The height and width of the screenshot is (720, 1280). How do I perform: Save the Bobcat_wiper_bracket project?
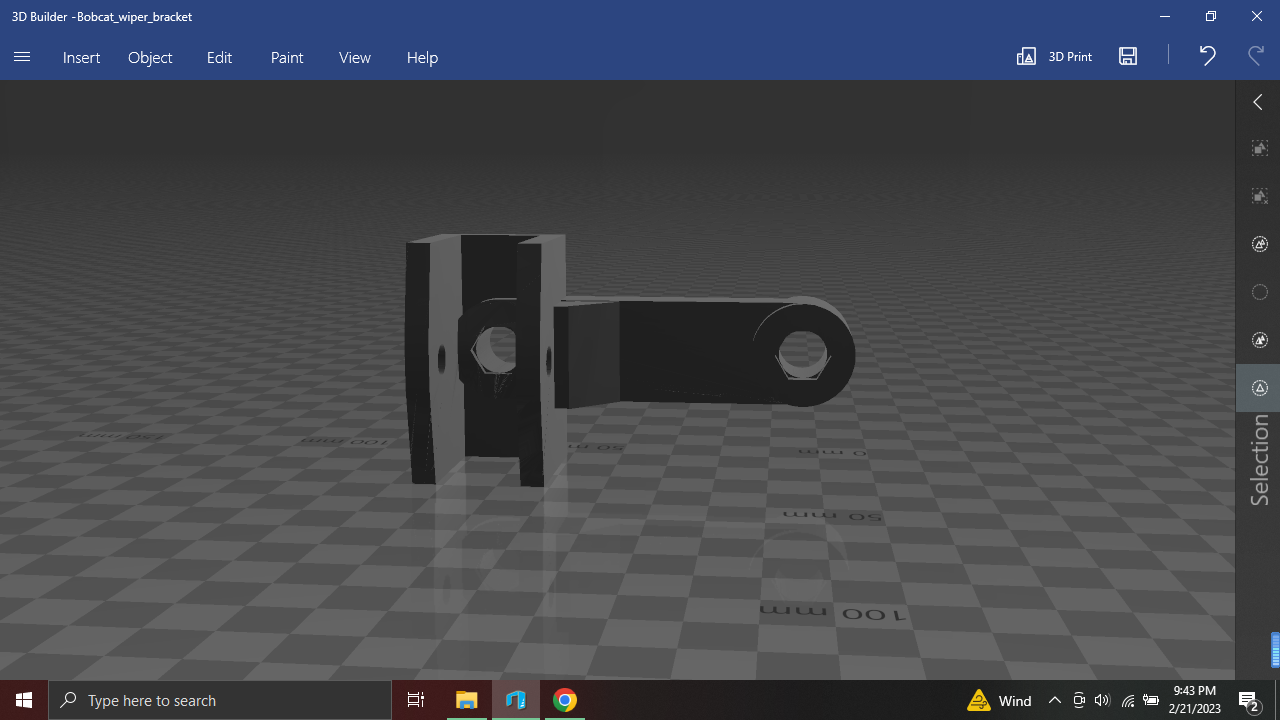pos(1127,56)
